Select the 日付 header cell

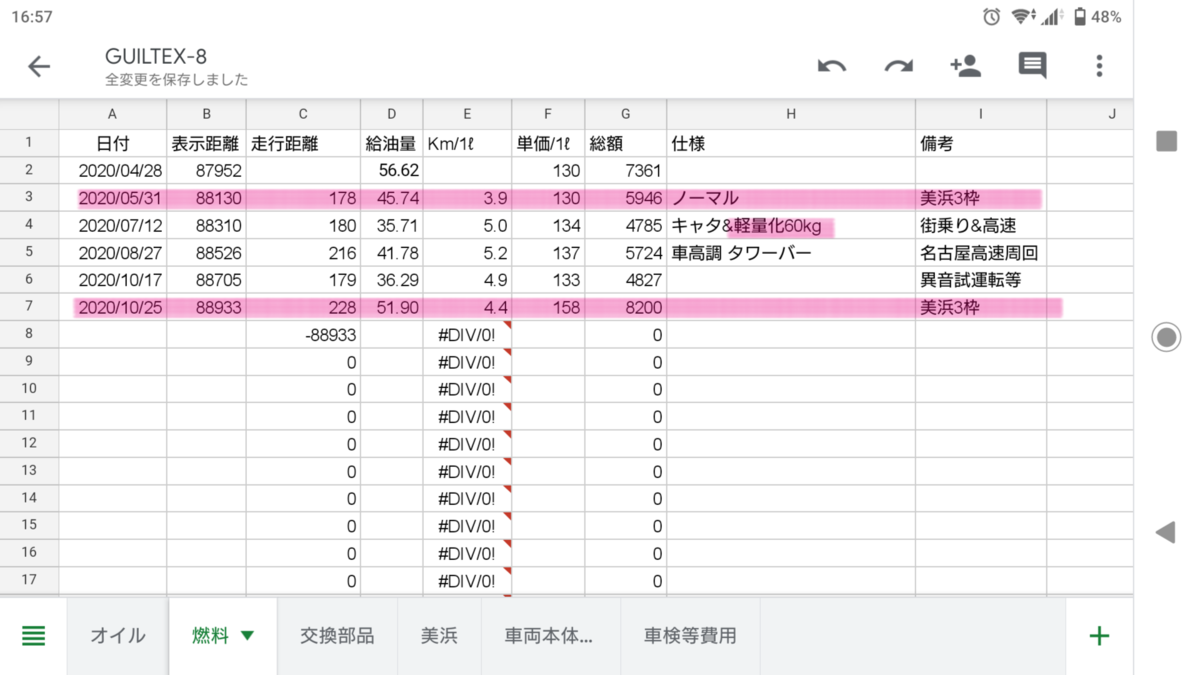[x=113, y=143]
